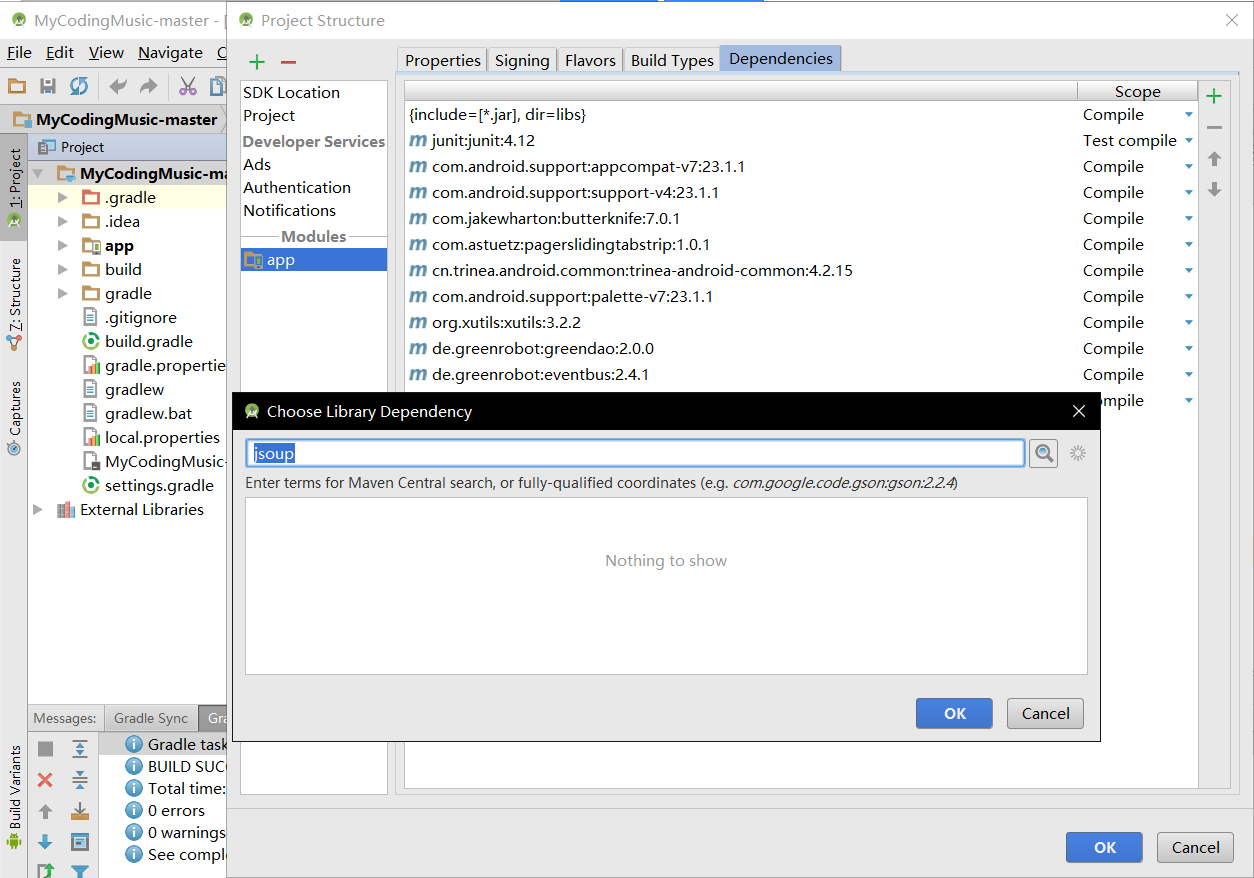1254x878 pixels.
Task: Click the search magnifier button beside jsoup
Action: click(x=1043, y=454)
